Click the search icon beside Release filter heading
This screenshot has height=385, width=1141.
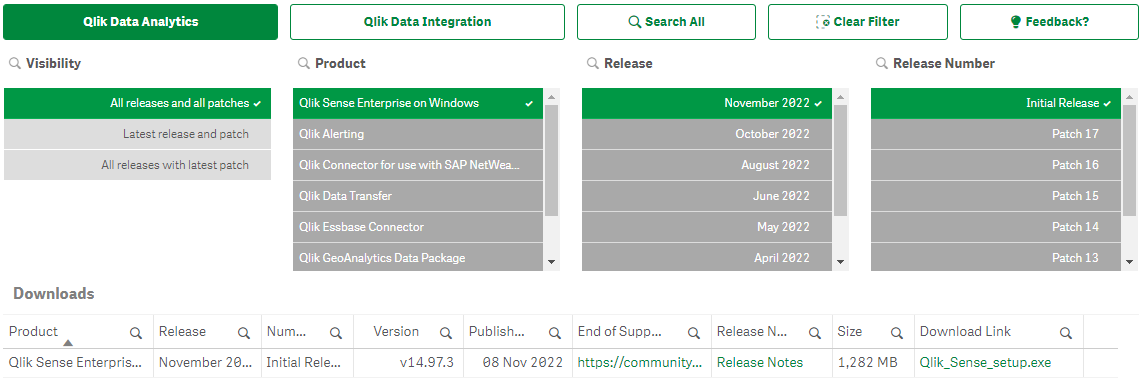tap(592, 63)
